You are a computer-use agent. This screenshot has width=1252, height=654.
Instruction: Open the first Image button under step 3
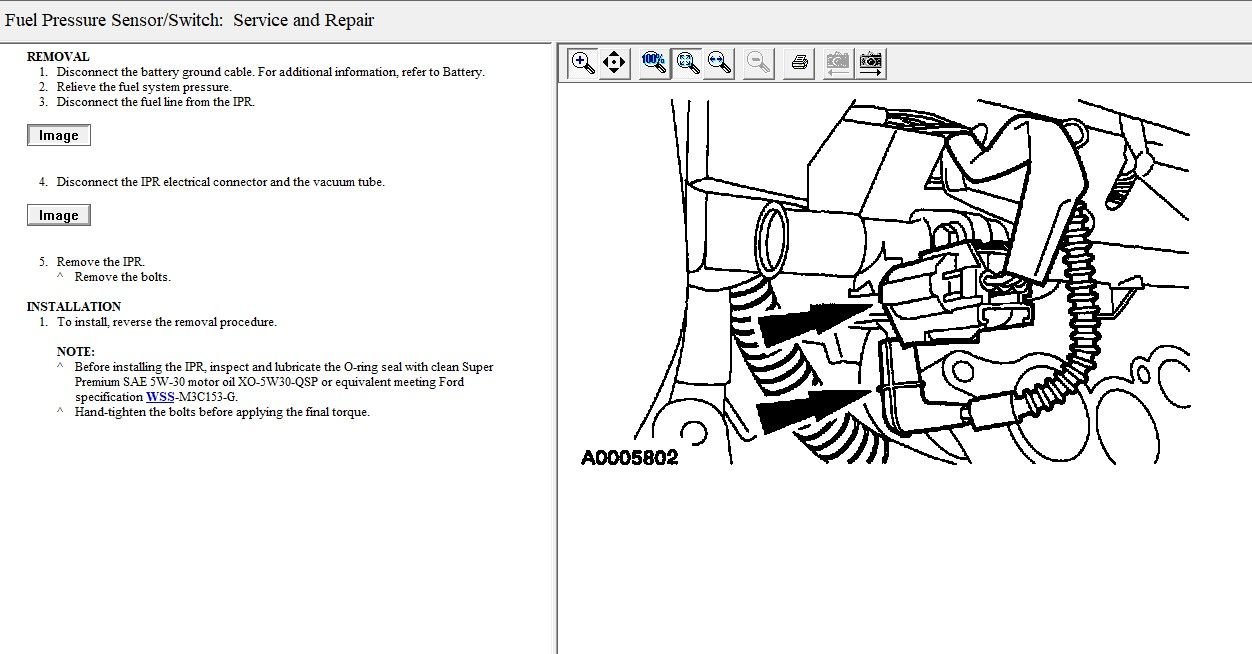point(59,136)
